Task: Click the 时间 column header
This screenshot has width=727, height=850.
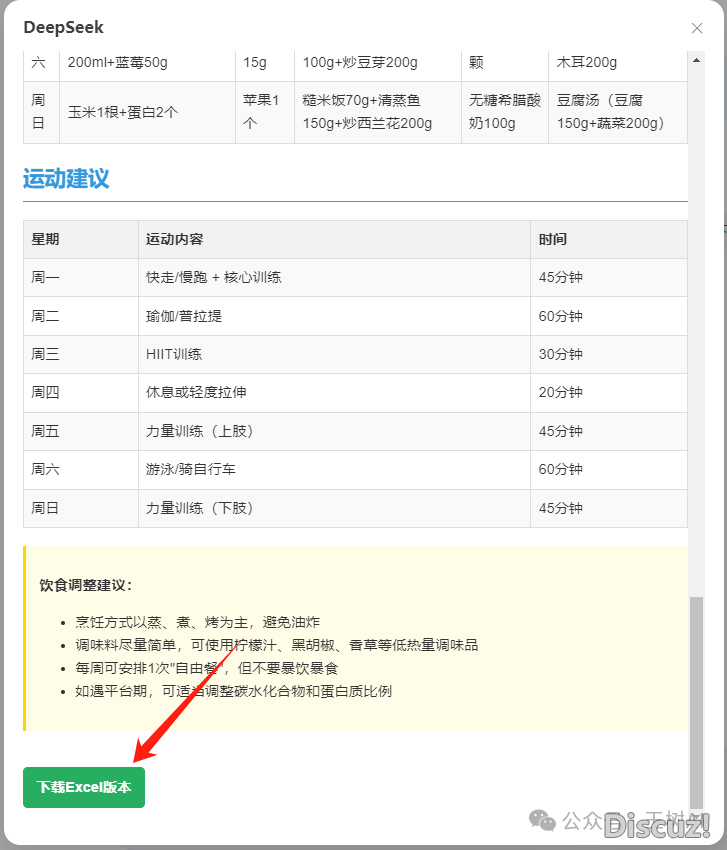Action: pos(609,239)
